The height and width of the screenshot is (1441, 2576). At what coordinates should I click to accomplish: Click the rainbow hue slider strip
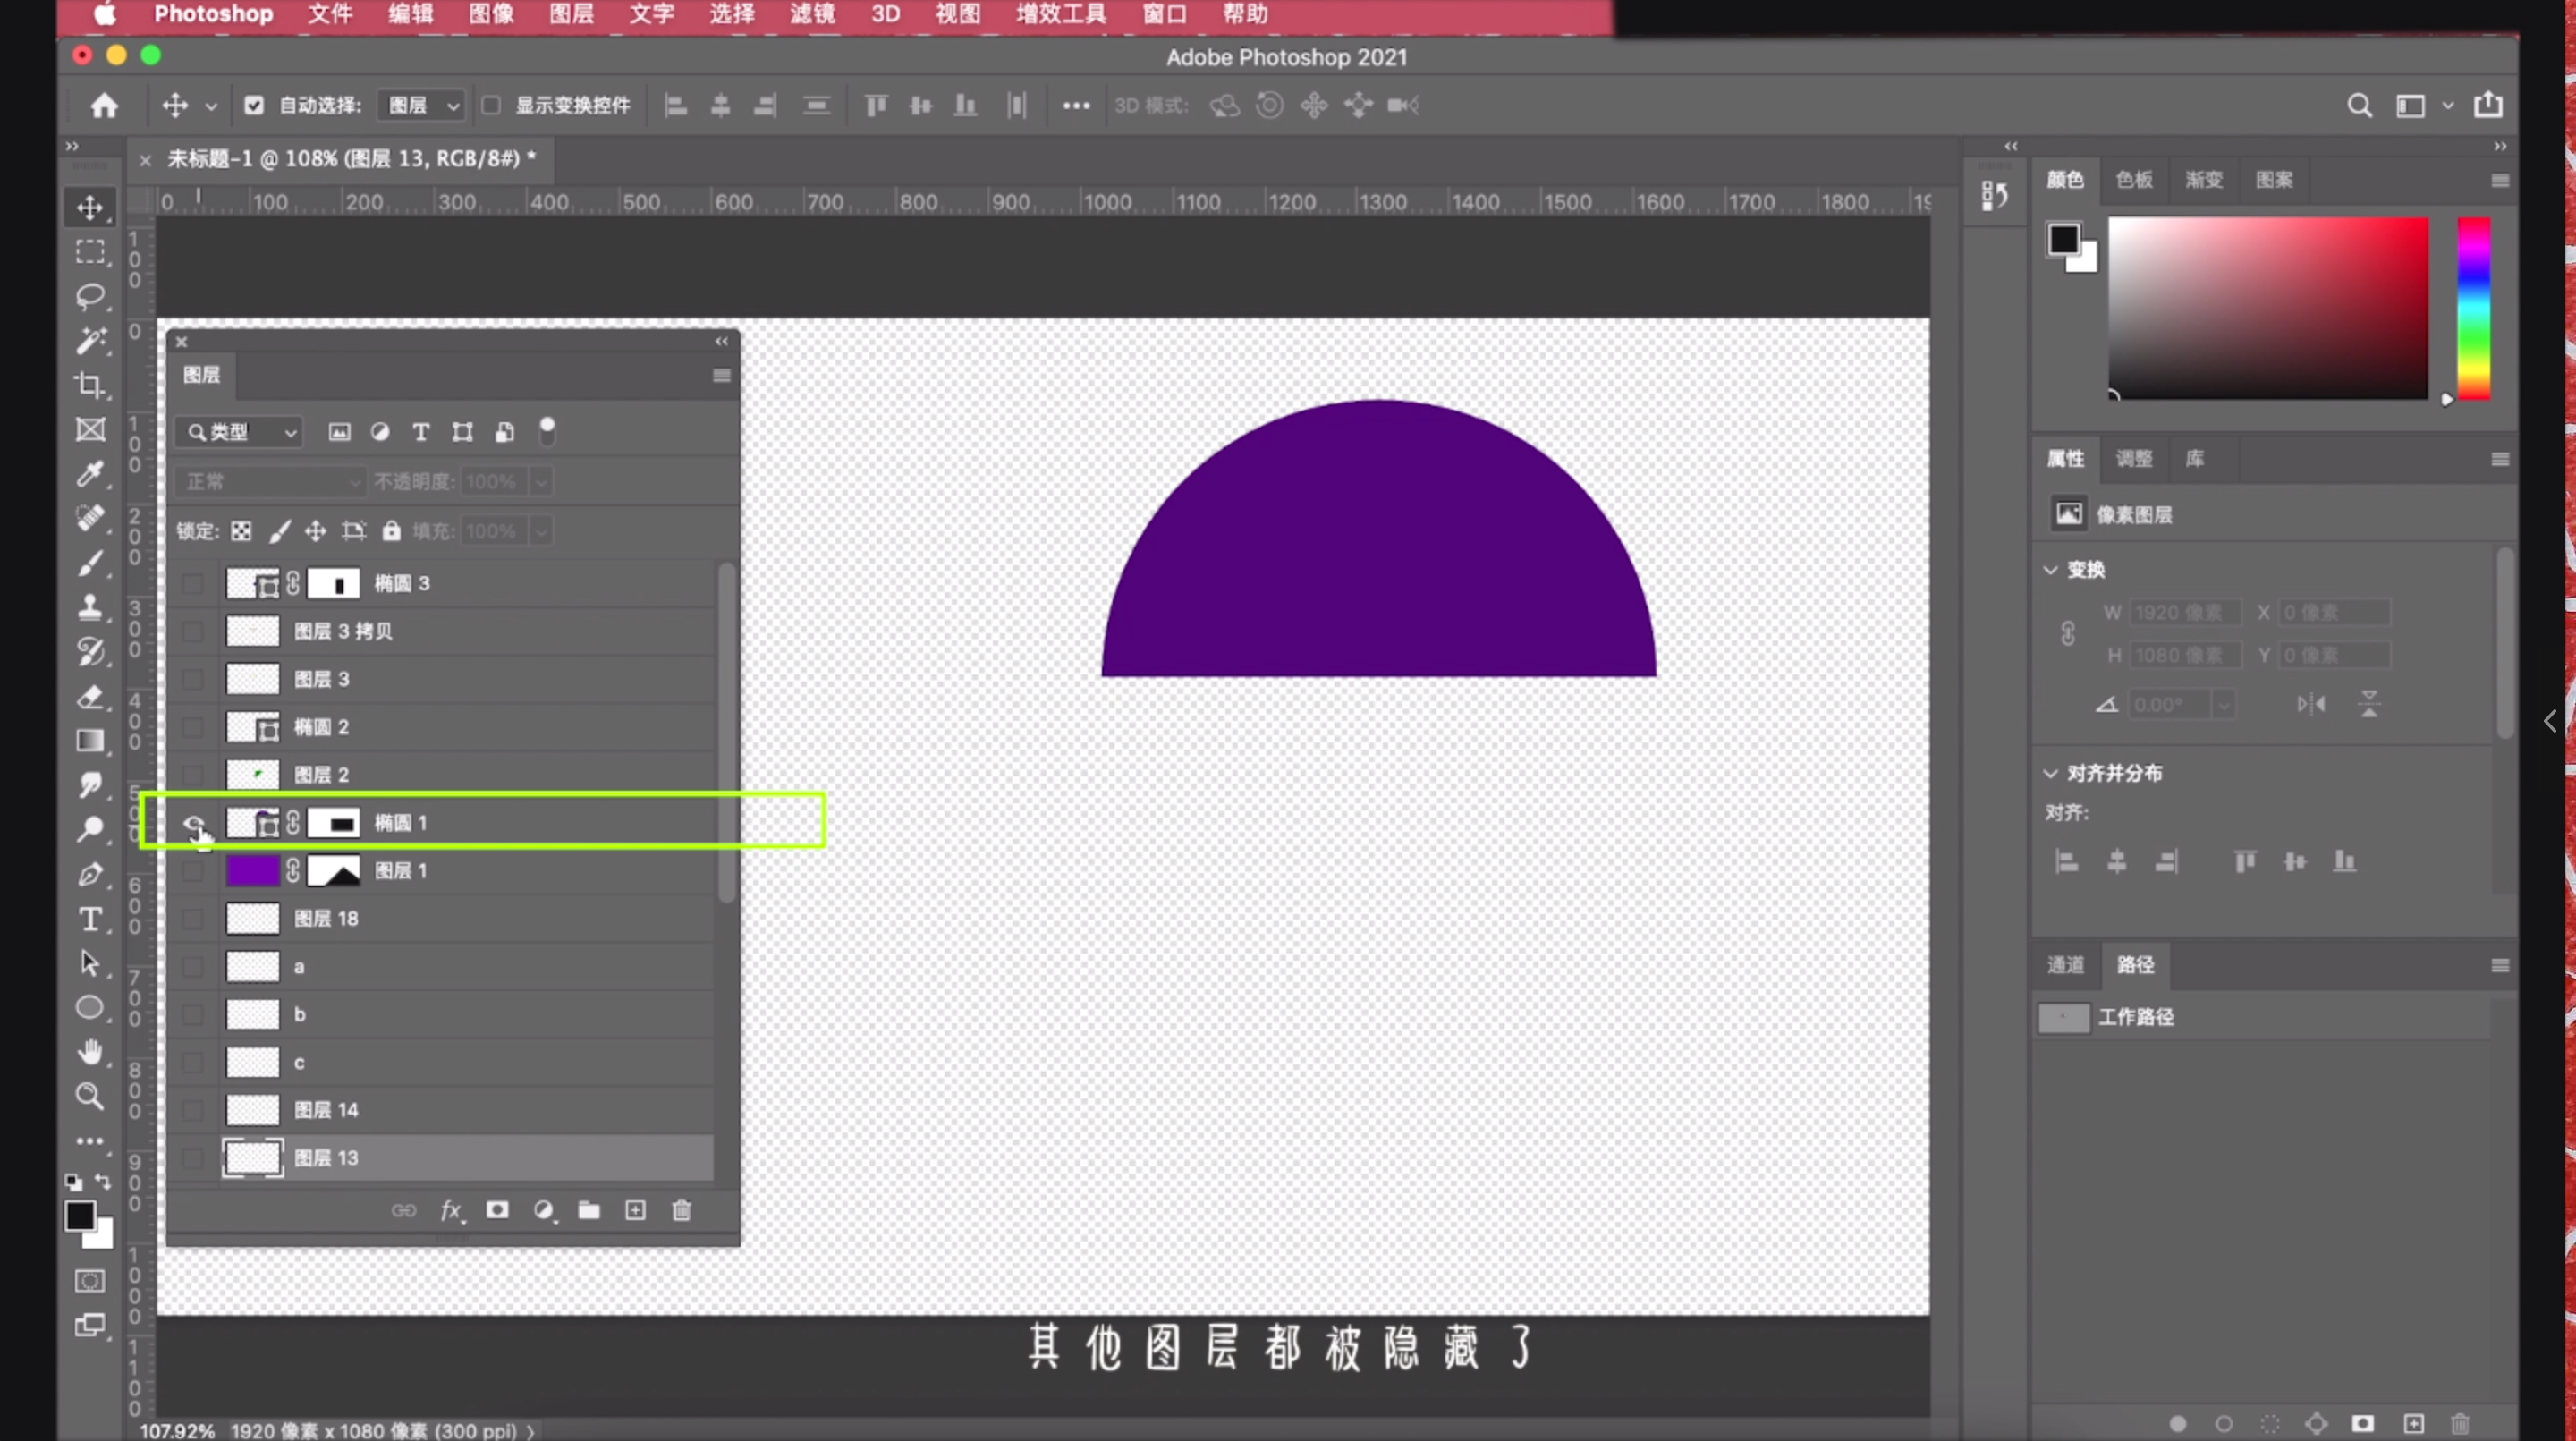(x=2474, y=308)
